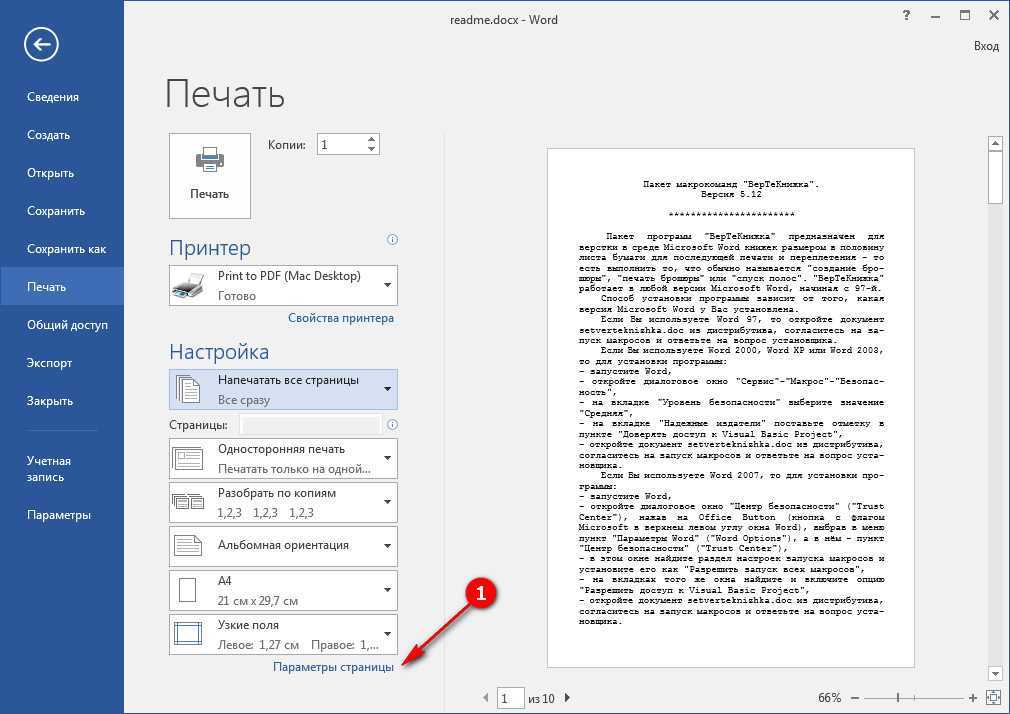Viewport: 1010px width, 714px height.
Task: Click the one-sided print icon
Action: click(x=188, y=459)
